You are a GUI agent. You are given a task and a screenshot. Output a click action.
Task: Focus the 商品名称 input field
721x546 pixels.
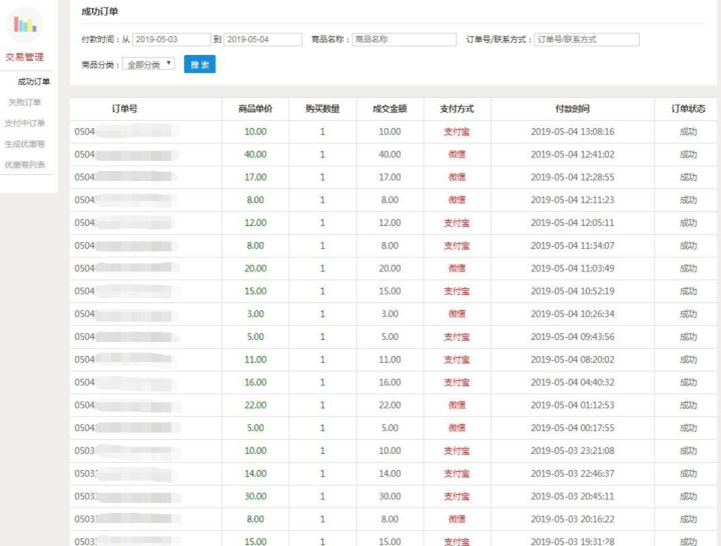point(404,40)
